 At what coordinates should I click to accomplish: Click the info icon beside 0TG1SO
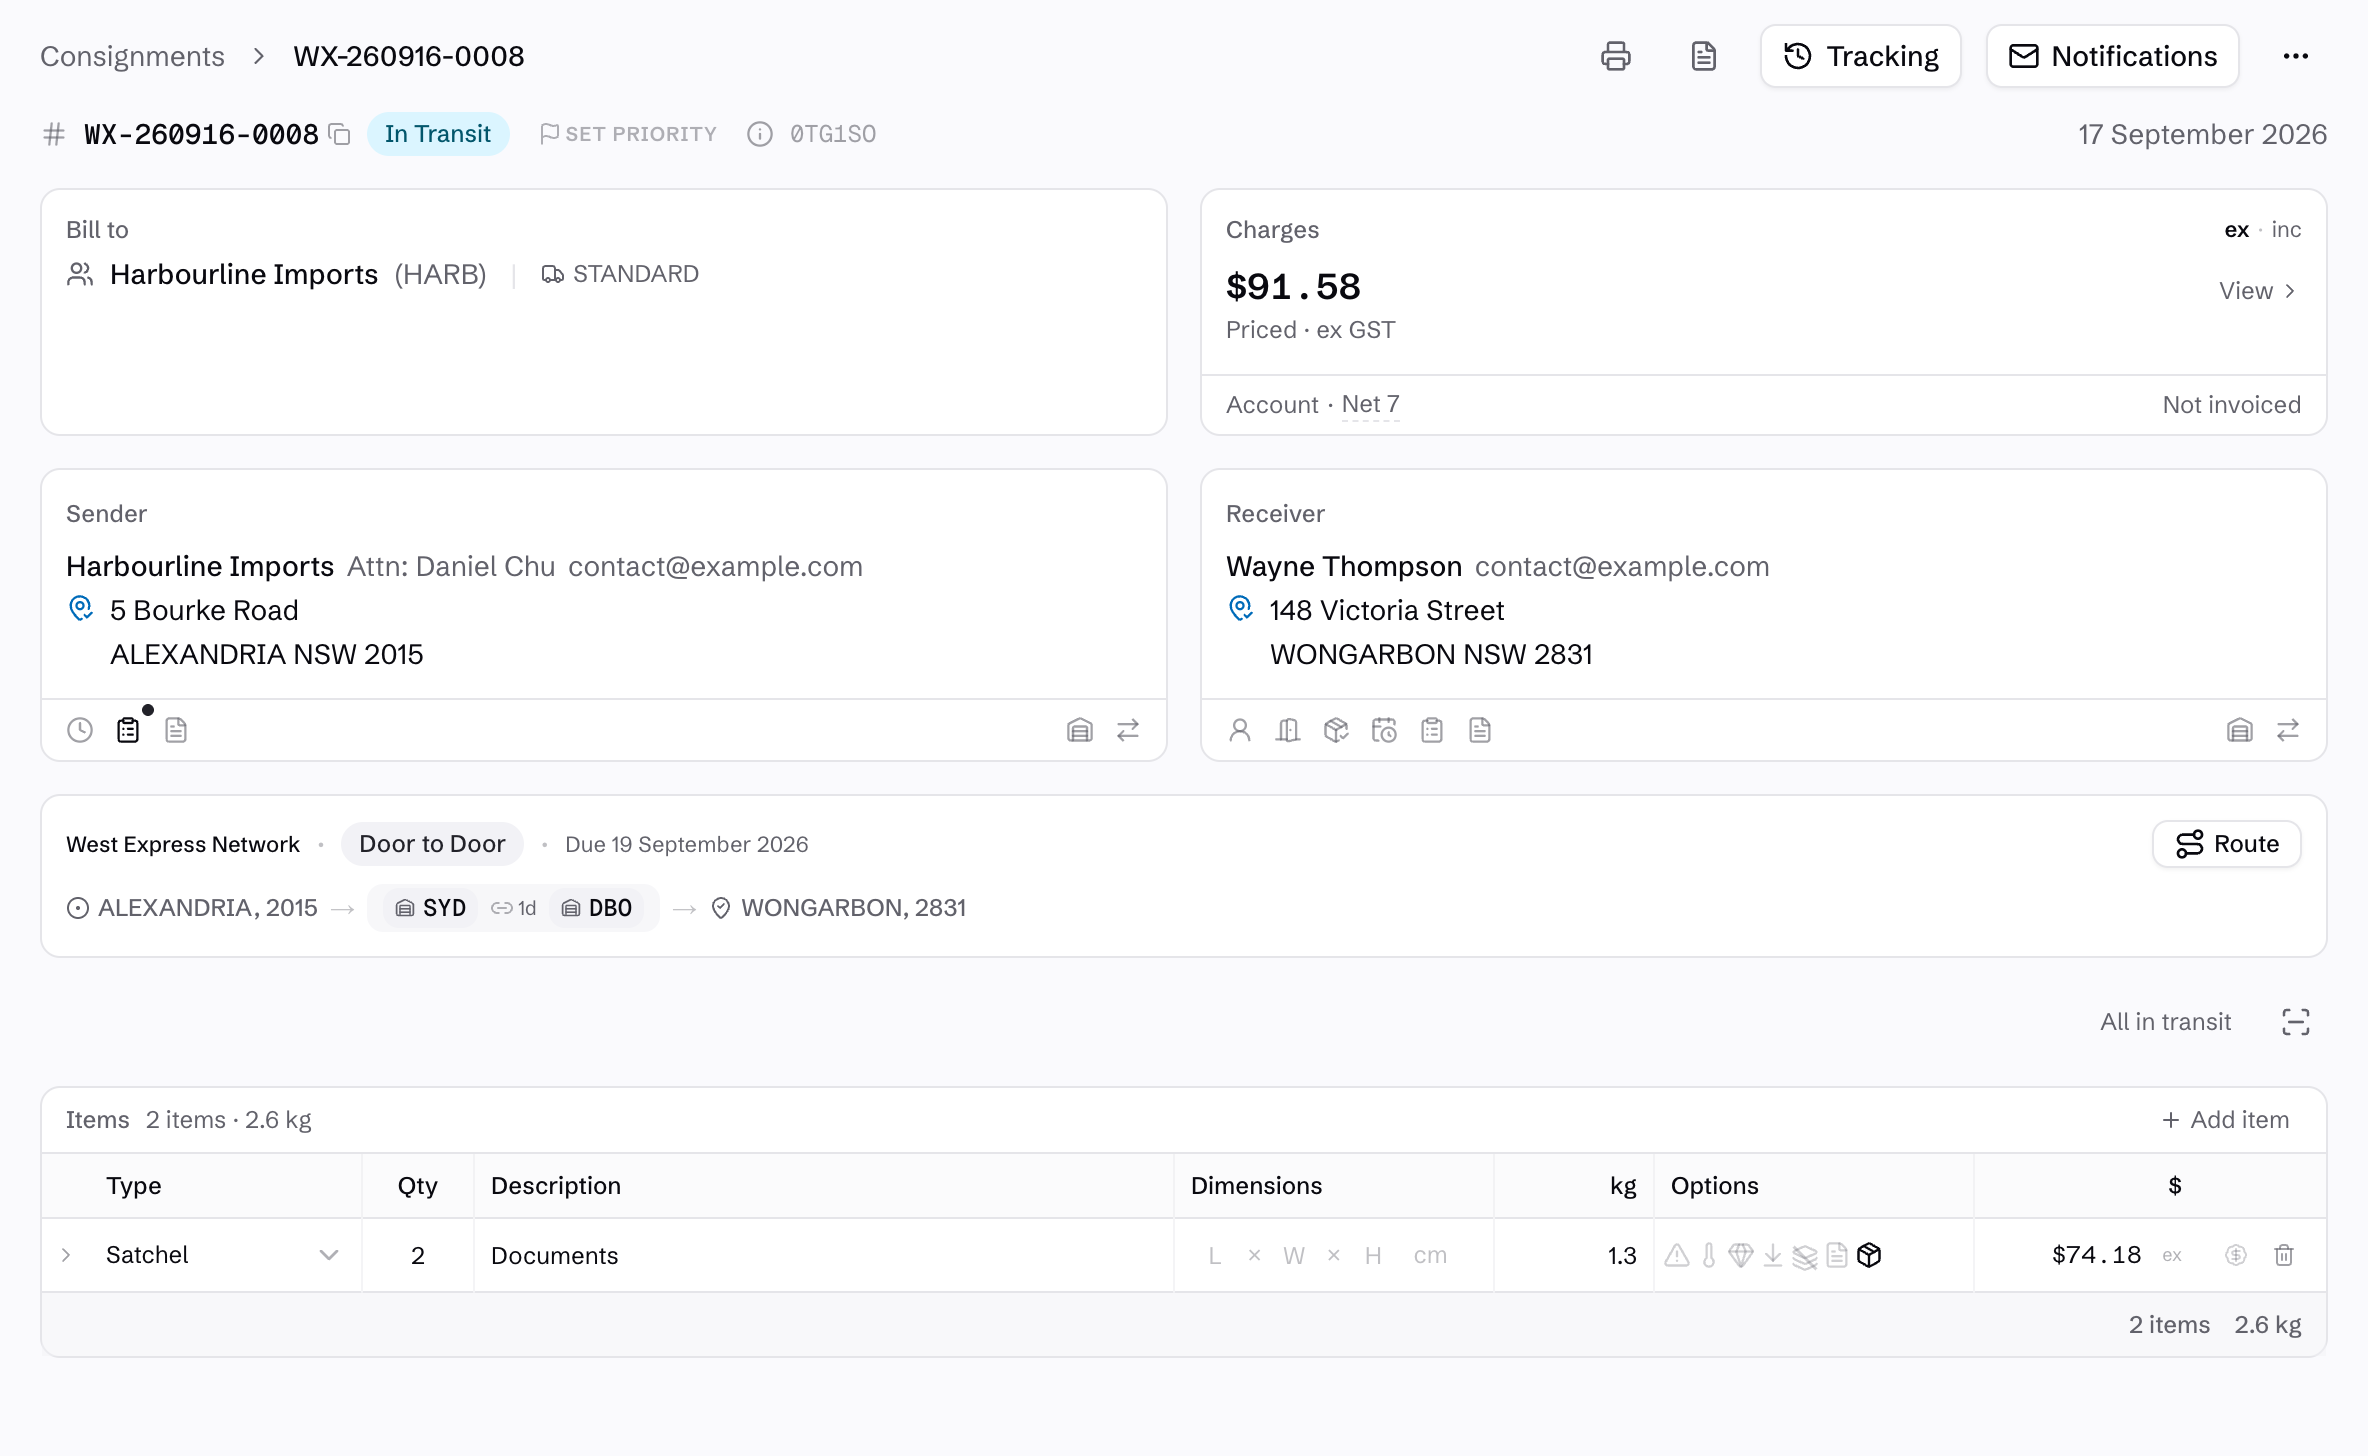[760, 134]
